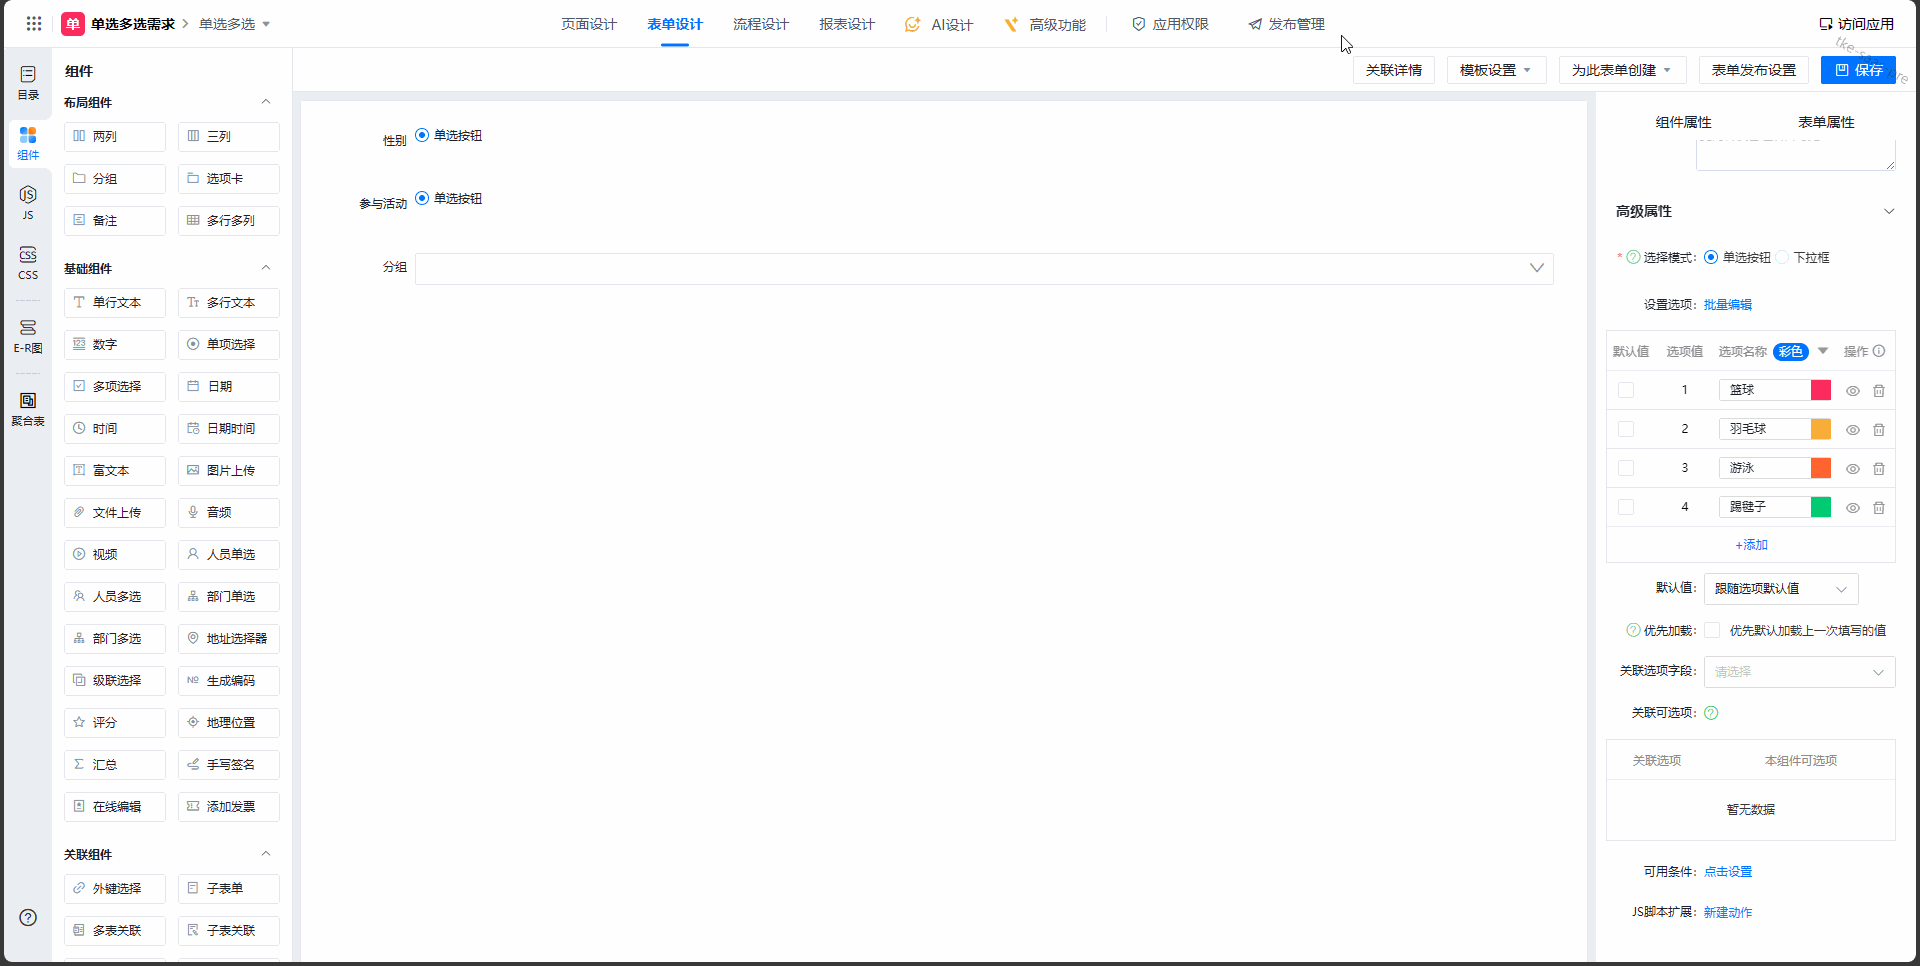Screen dimensions: 1920x966
Task: Click the 批量编辑 link
Action: point(1727,305)
